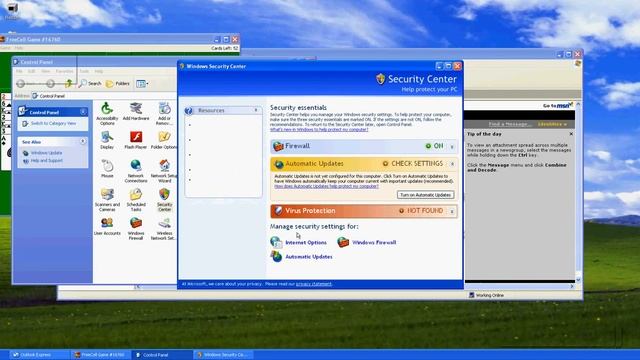This screenshot has height=360, width=640.
Task: Click the Resources help icon
Action: point(189,111)
